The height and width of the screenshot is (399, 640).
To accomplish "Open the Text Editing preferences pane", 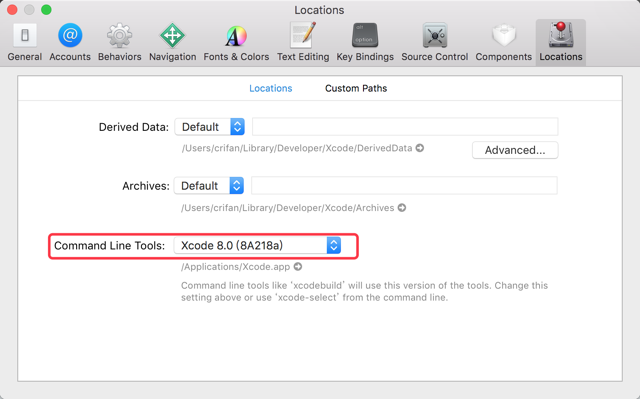I will click(303, 42).
